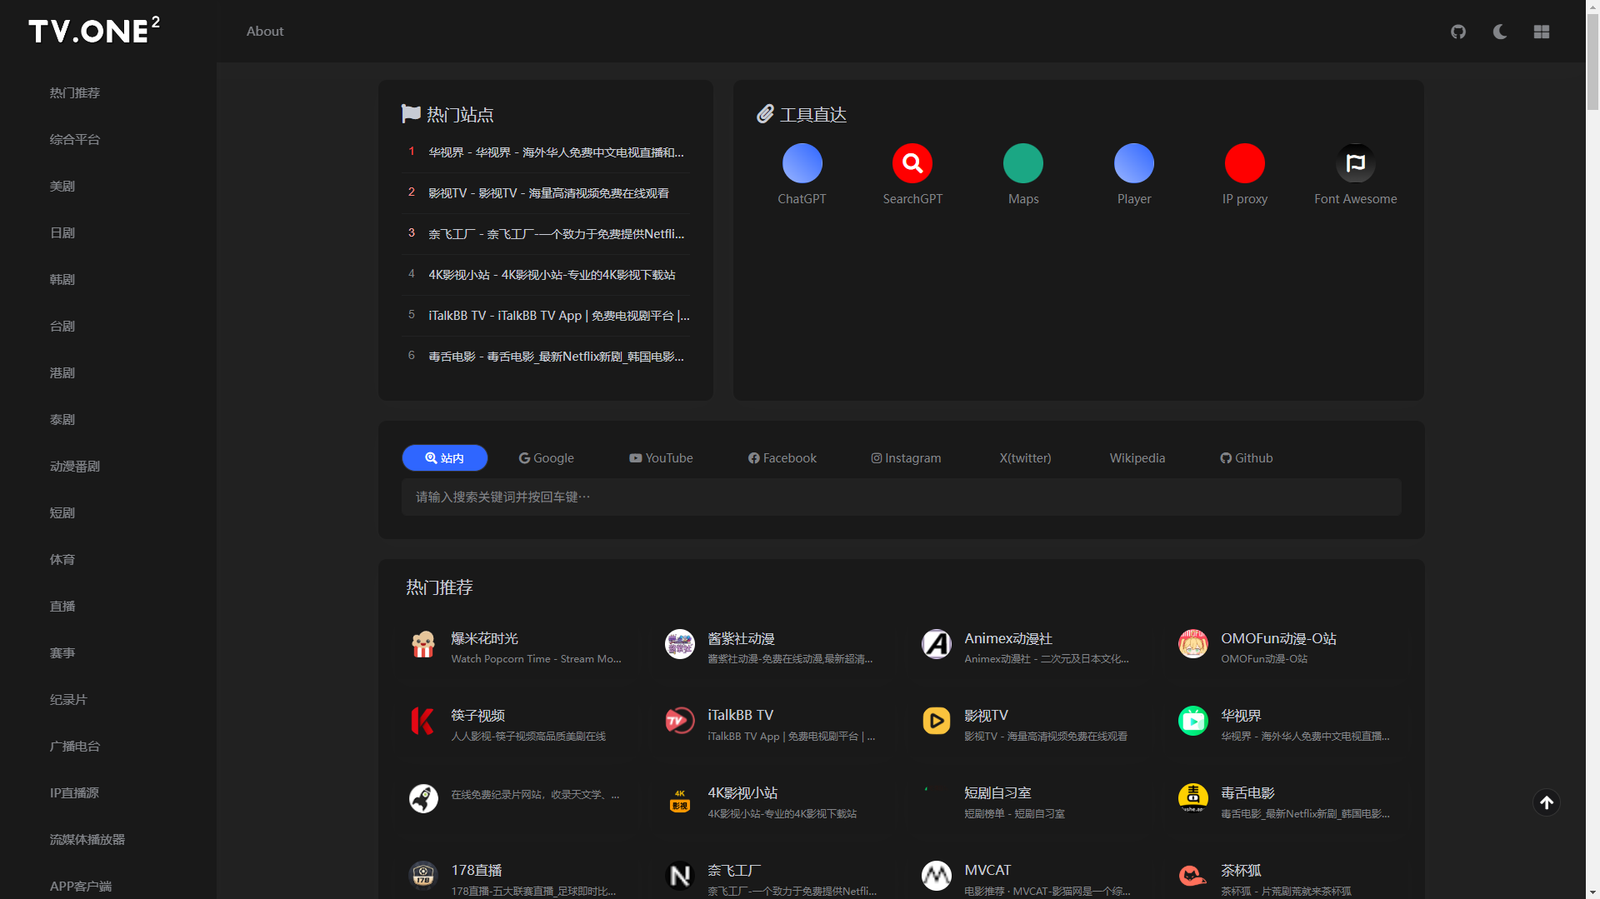Open 流媒体播放器 sidebar category
Screen dimensions: 1600x899
point(87,840)
